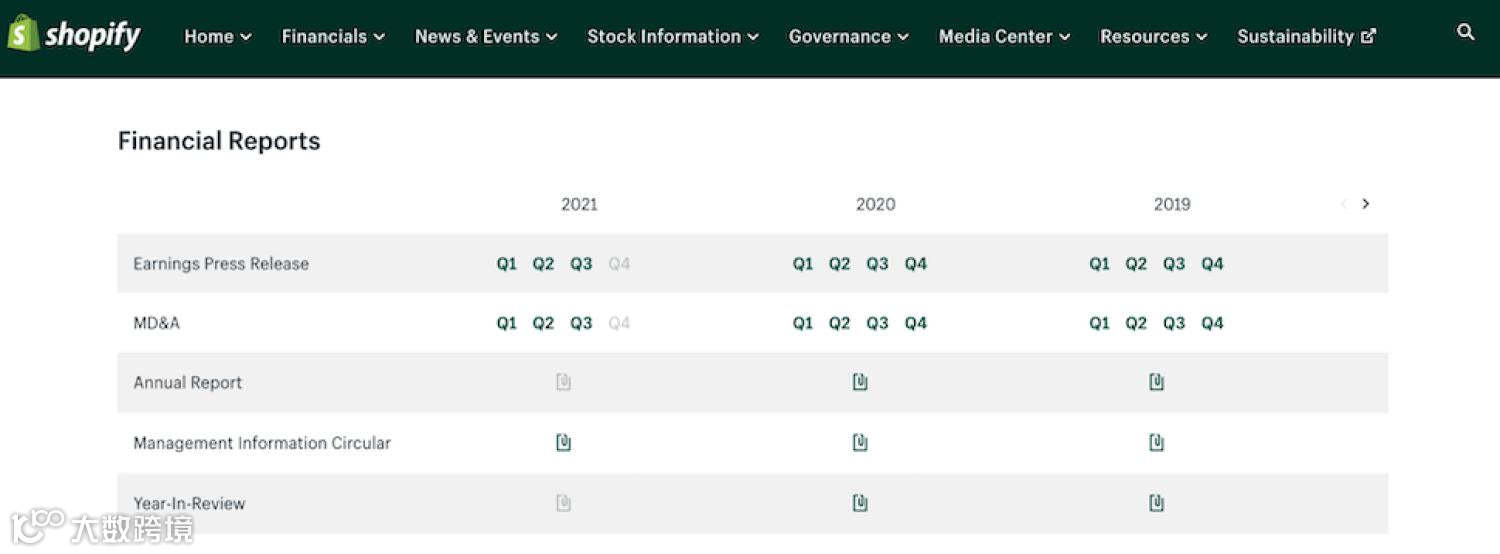Click the 2019 column header
Screen dimensions: 1500x554
pyautogui.click(x=1172, y=204)
